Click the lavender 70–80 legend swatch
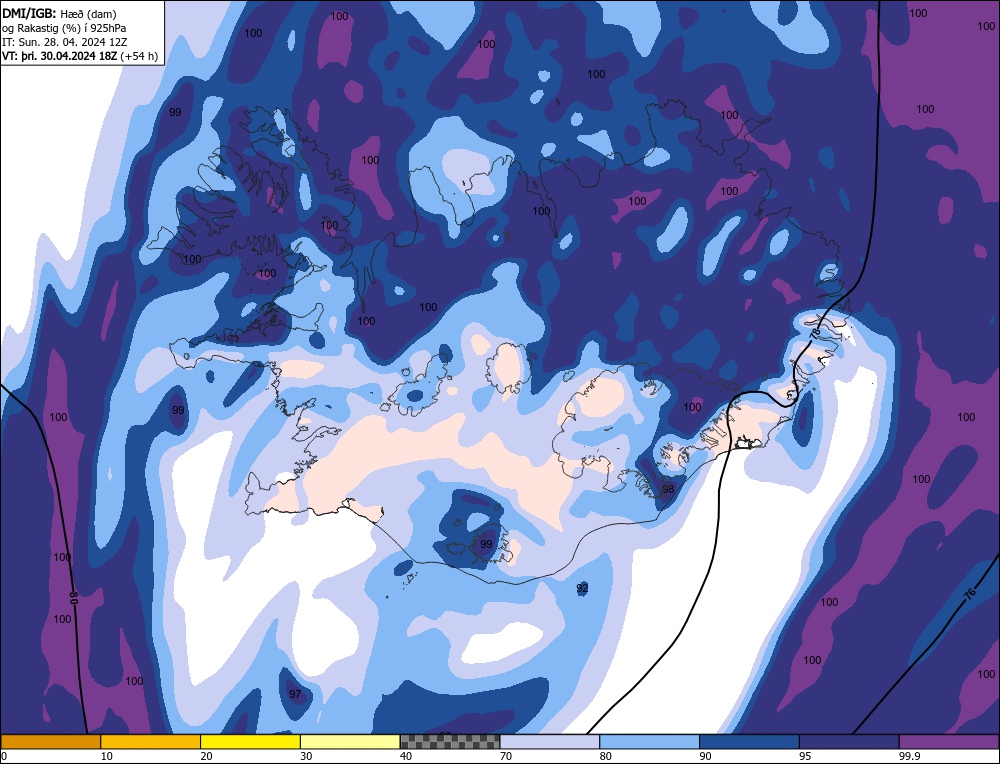1000x764 pixels. coord(550,741)
